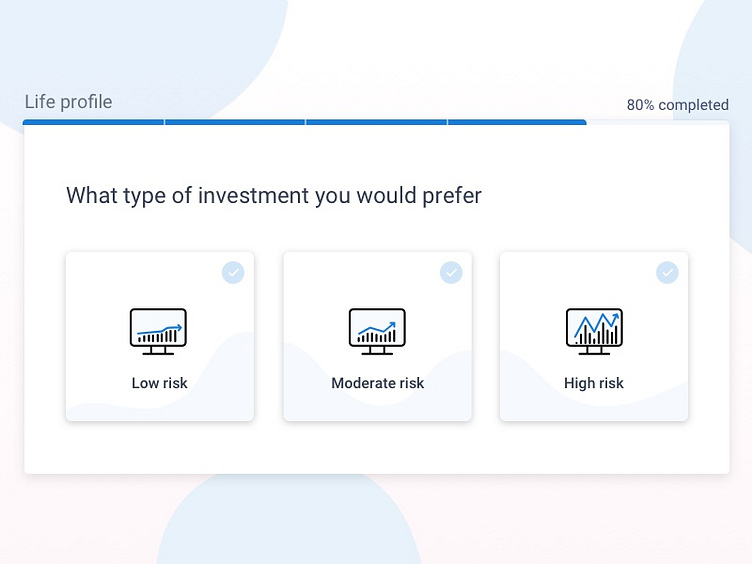Jump to the second progress bar segment
752x564 pixels.
coord(235,122)
